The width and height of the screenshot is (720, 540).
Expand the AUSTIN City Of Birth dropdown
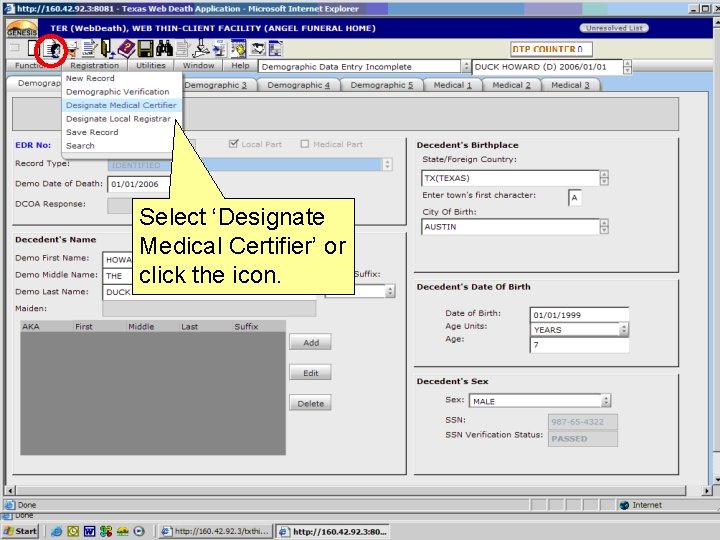pyautogui.click(x=604, y=226)
